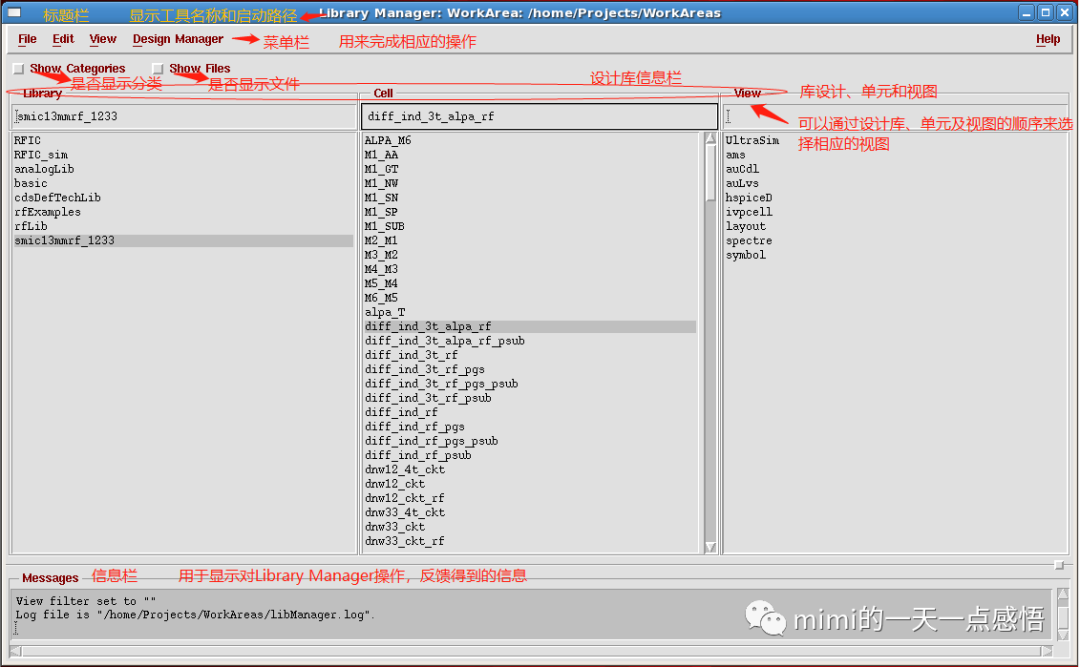Select the dnw12_4t_ckt cell
The width and height of the screenshot is (1080, 667).
[x=405, y=470]
